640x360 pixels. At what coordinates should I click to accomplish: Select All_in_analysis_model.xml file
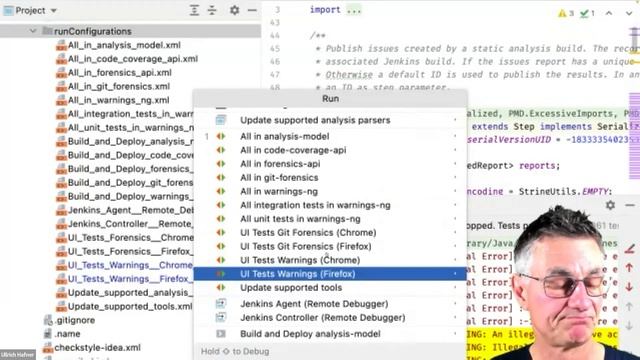(124, 45)
